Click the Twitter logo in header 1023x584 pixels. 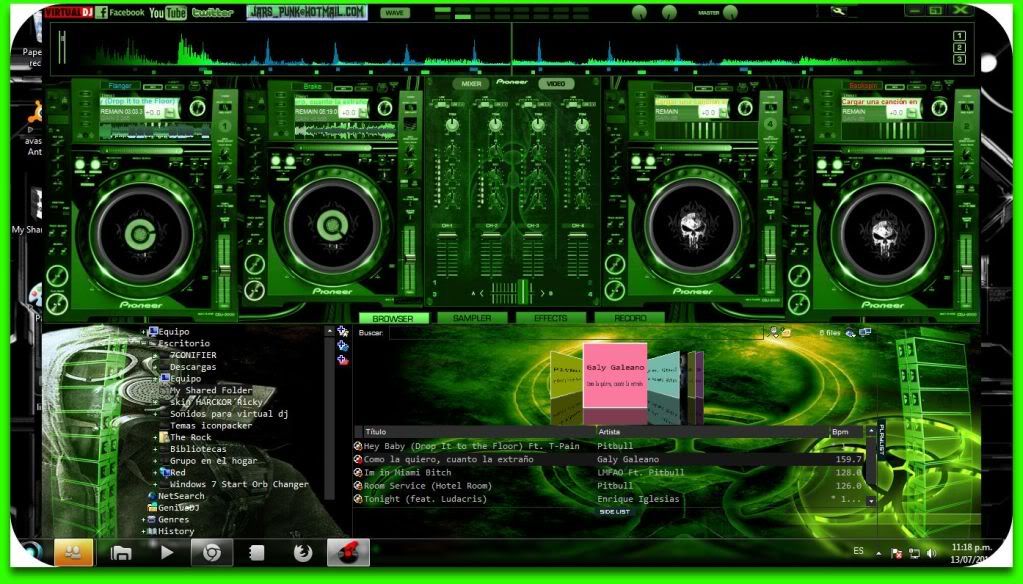(213, 13)
